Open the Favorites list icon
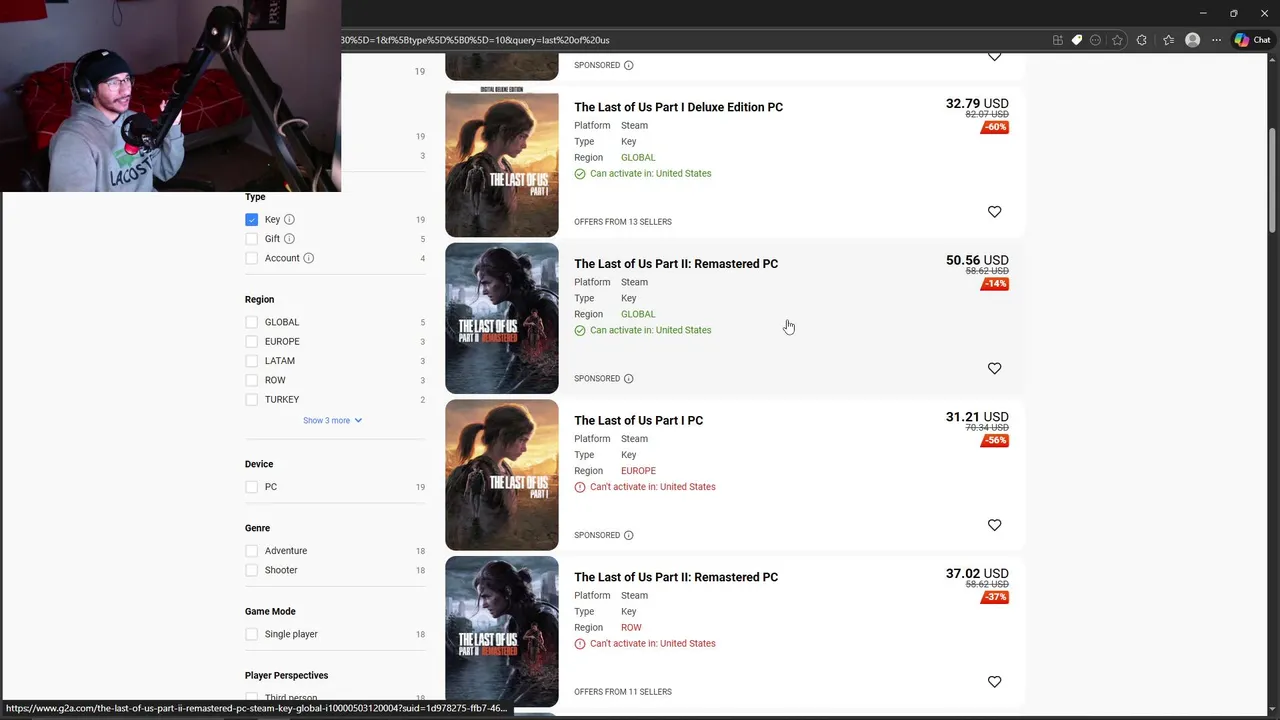This screenshot has width=1280, height=720. (x=1168, y=40)
